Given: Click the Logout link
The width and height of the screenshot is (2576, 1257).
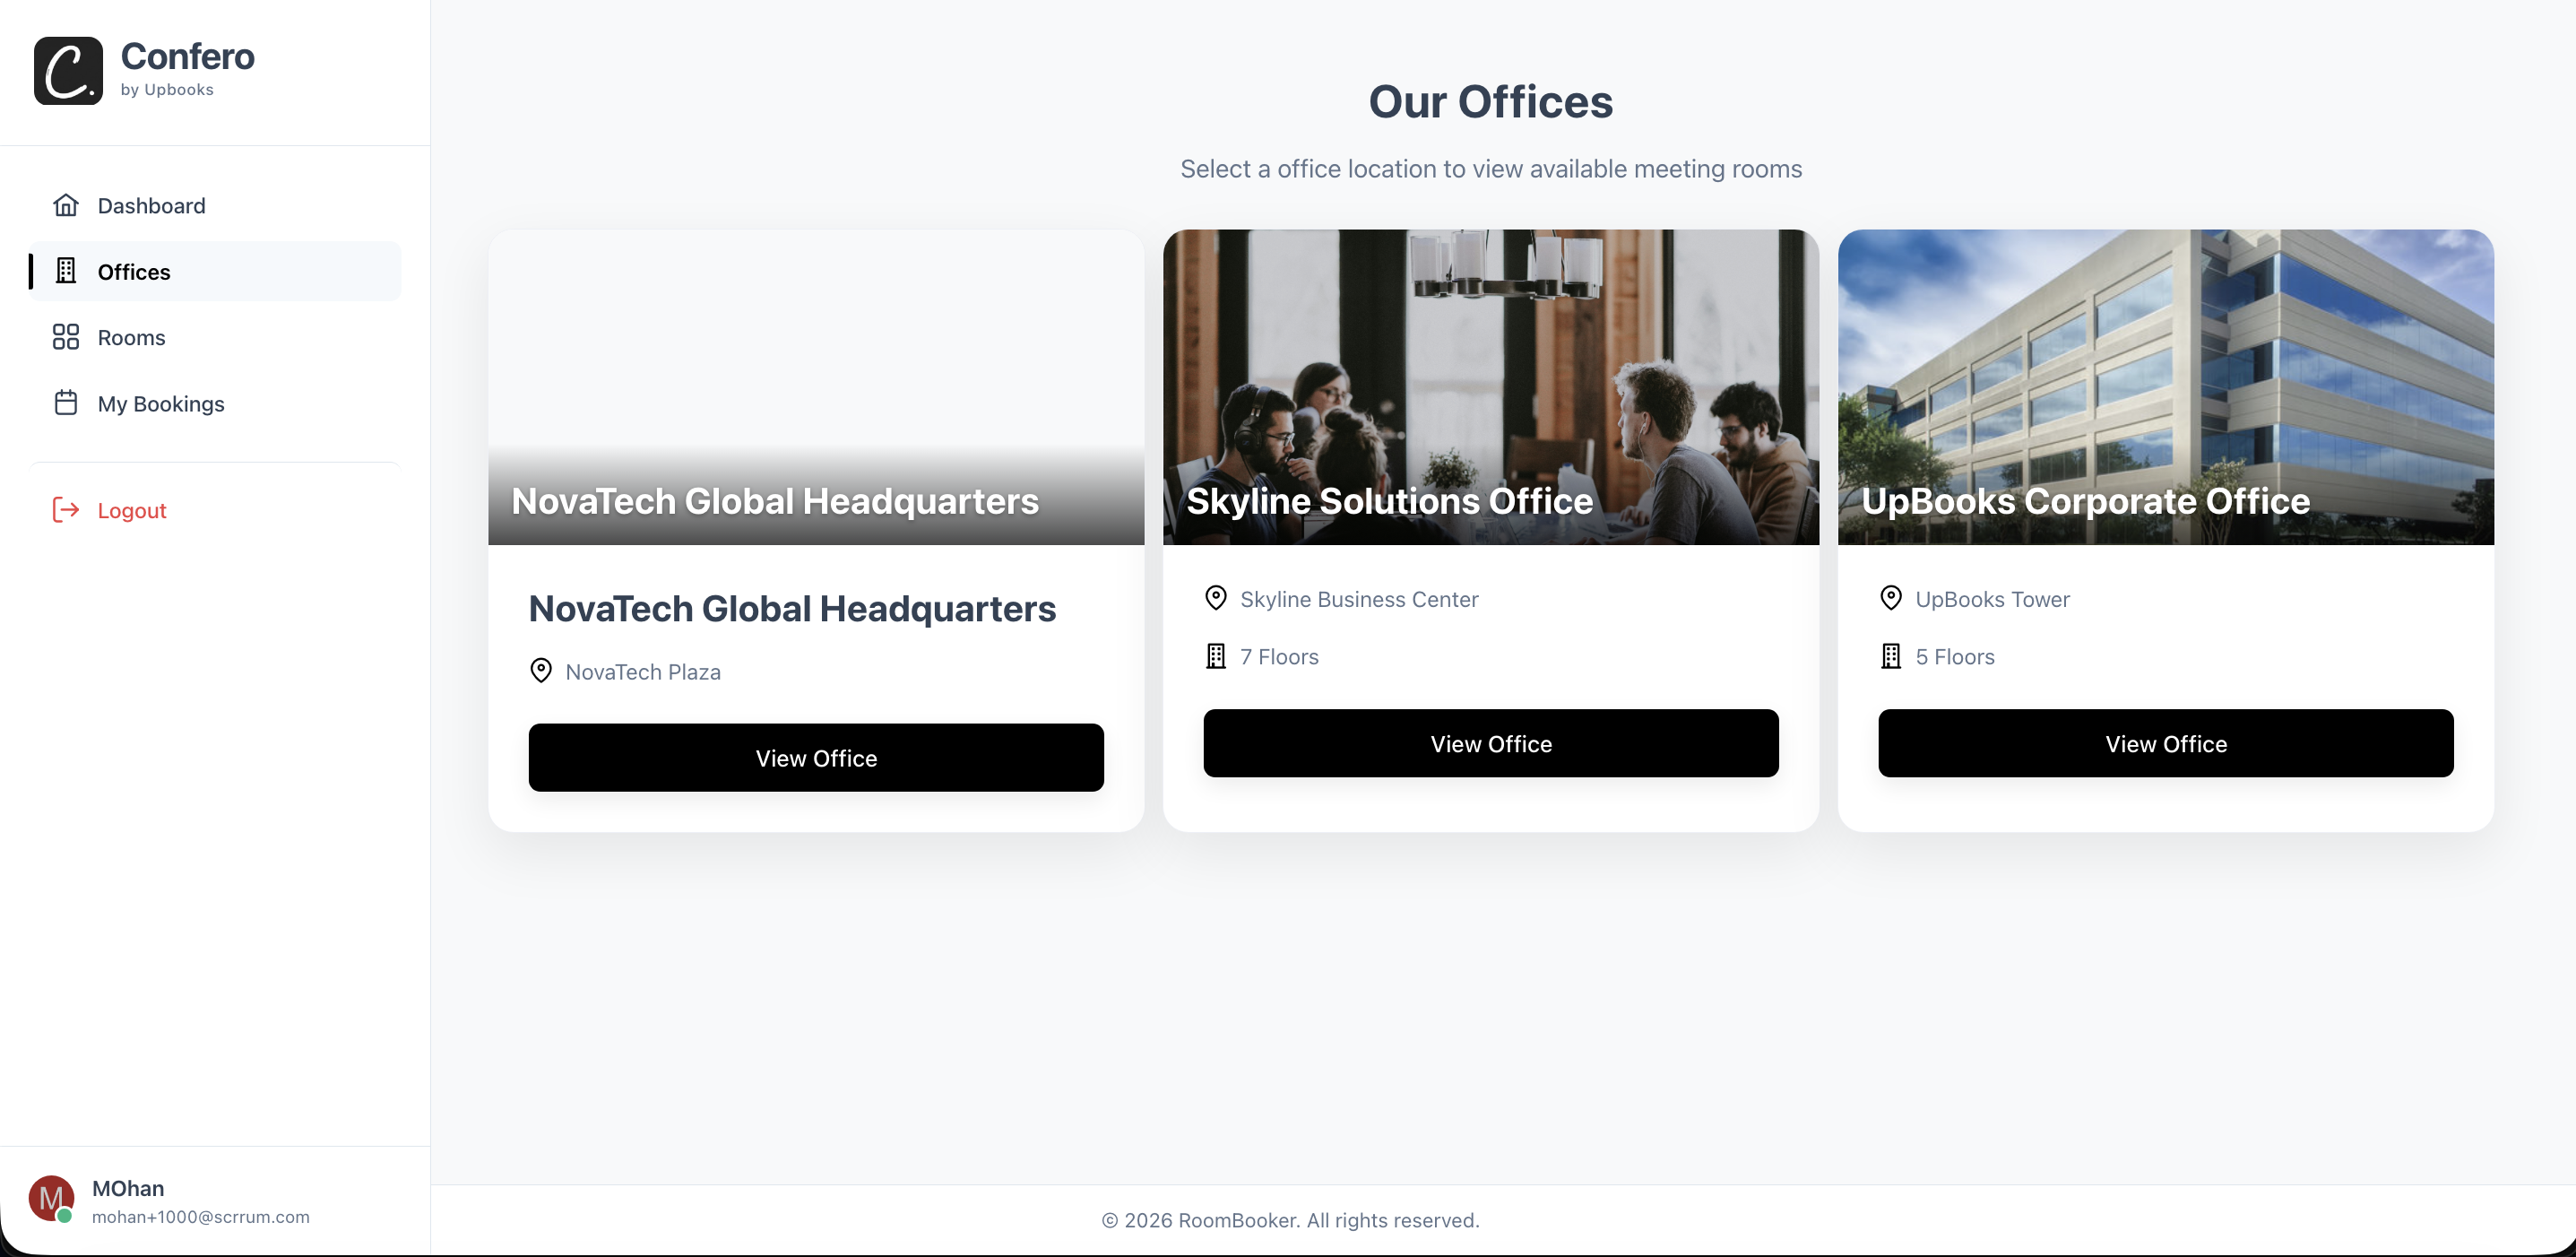Looking at the screenshot, I should tap(132, 510).
